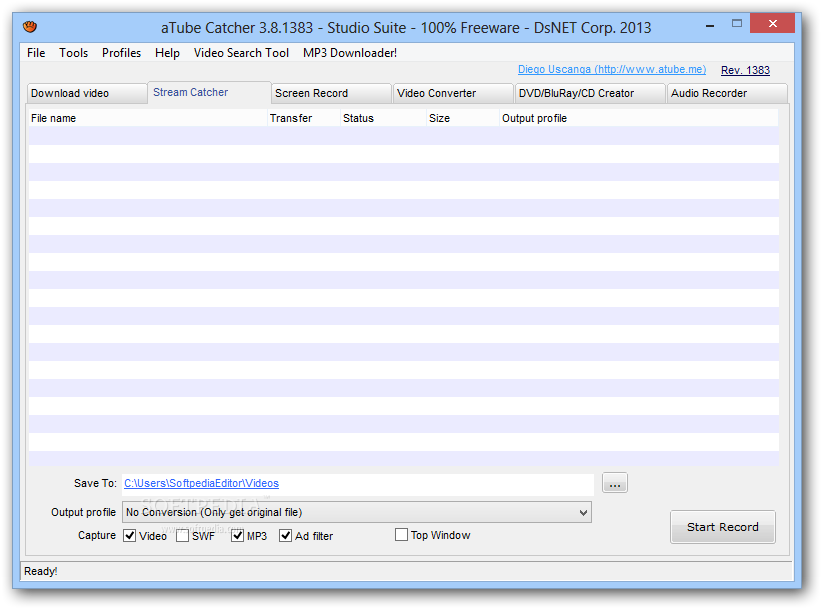The image size is (822, 609).
Task: Open the Save To folder path link
Action: 201,483
